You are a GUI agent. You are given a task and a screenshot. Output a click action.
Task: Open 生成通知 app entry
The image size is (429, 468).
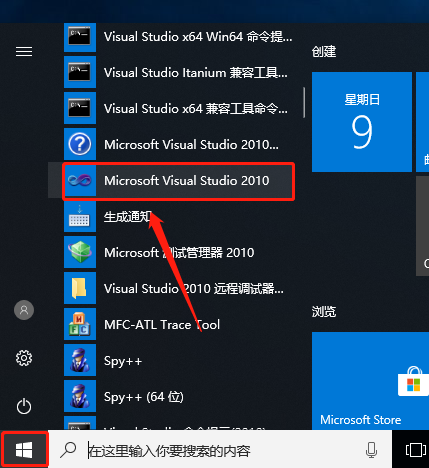[x=179, y=216]
